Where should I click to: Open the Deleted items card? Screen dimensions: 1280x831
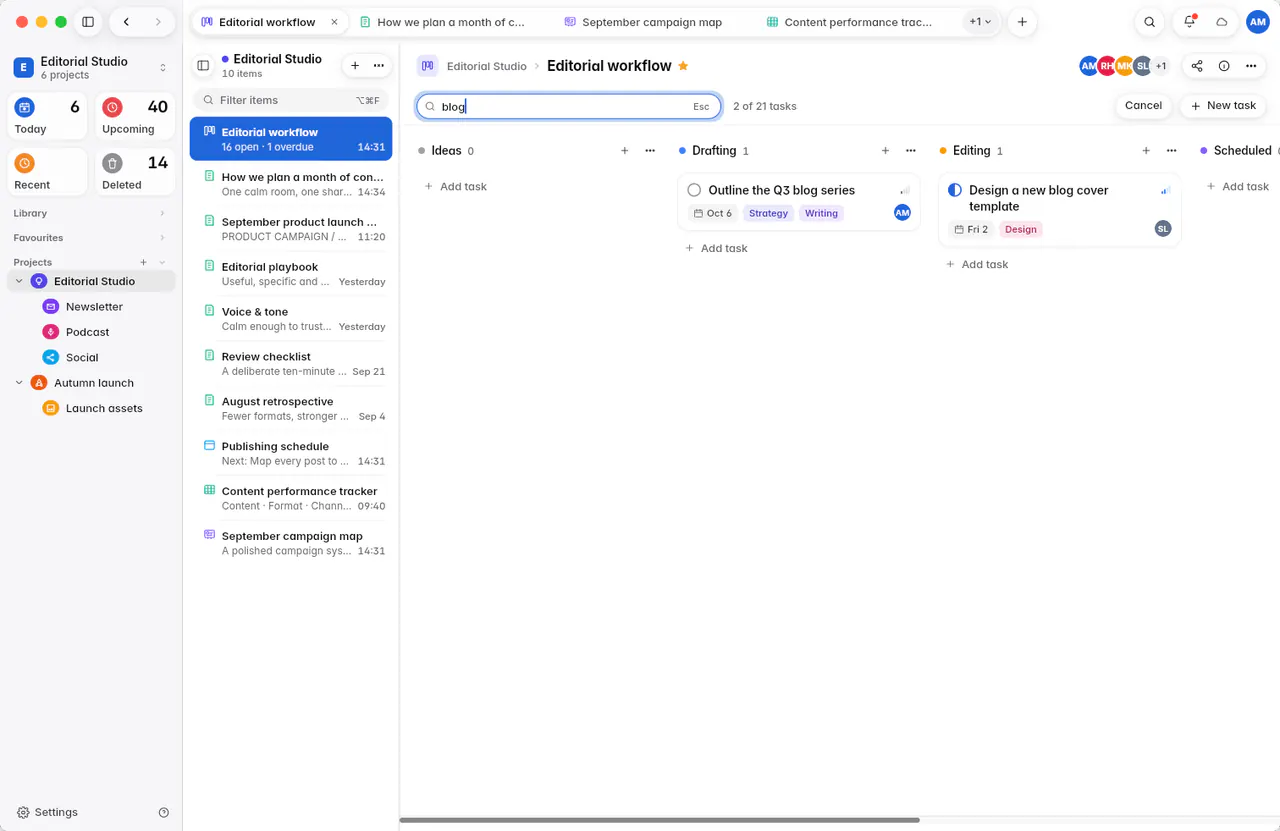pyautogui.click(x=135, y=172)
